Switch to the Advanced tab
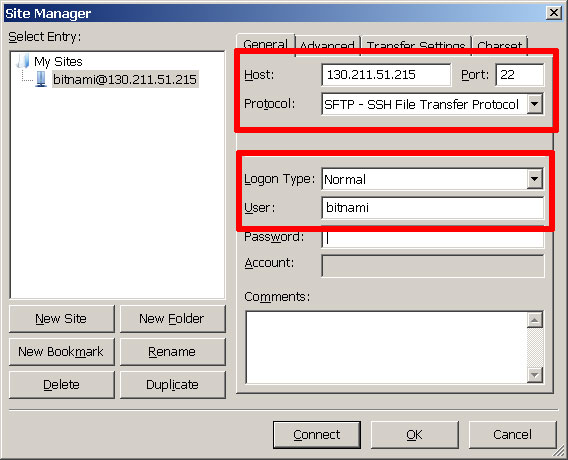Screen dimensions: 568x460 point(327,46)
